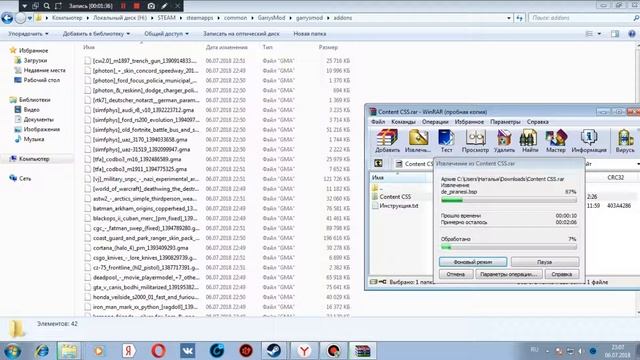Open the Просмотр (View) toolbar icon
640x360 pixels.
(x=475, y=141)
